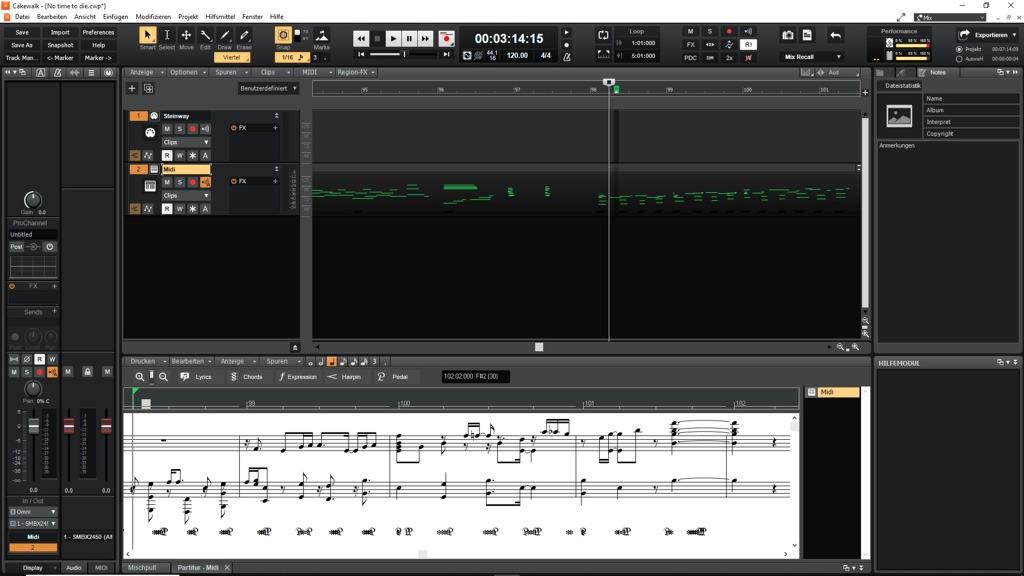The height and width of the screenshot is (576, 1024).
Task: Open the Exportieren dropdown
Action: (x=987, y=35)
